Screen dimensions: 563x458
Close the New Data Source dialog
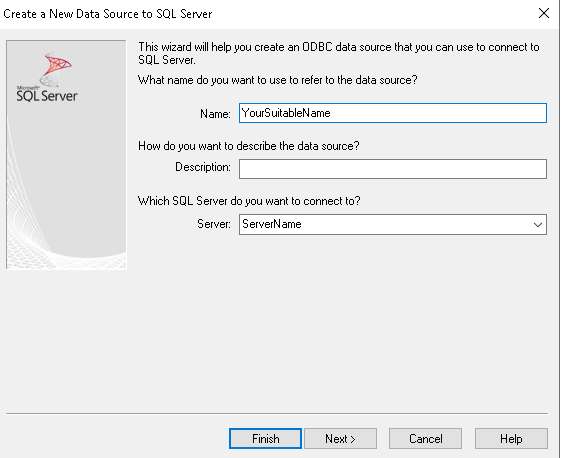(544, 13)
